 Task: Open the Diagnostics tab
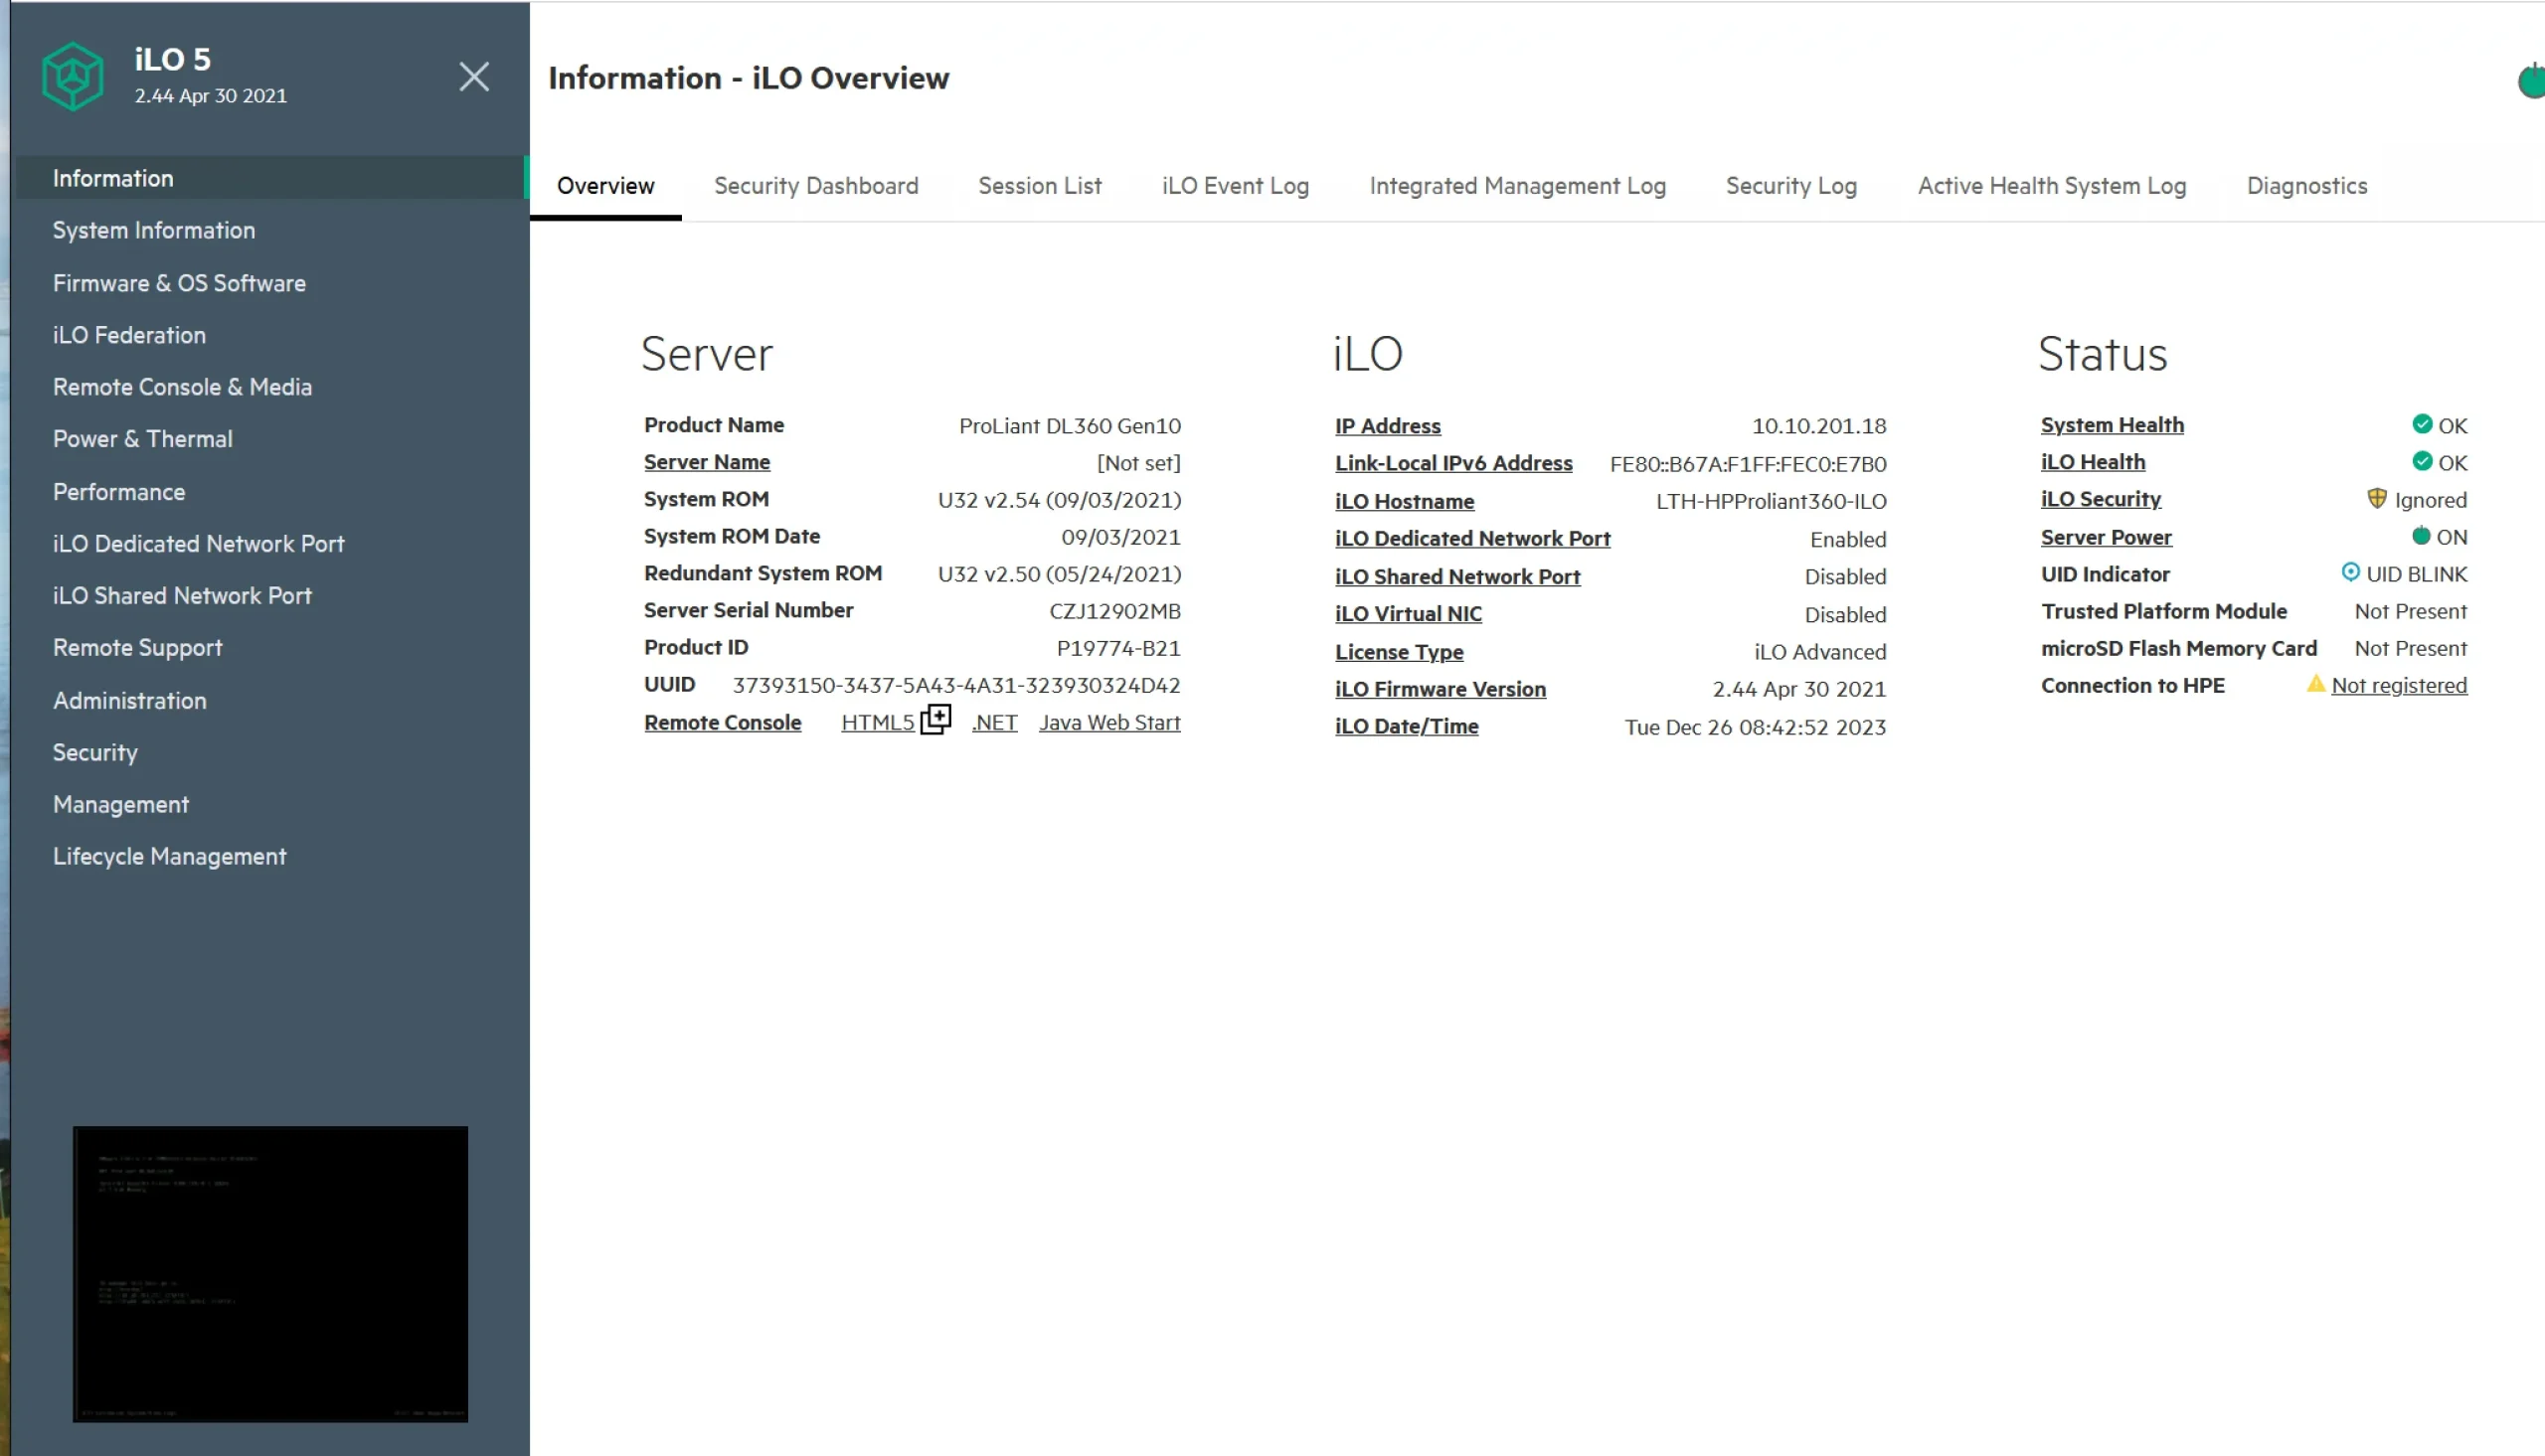[2306, 186]
